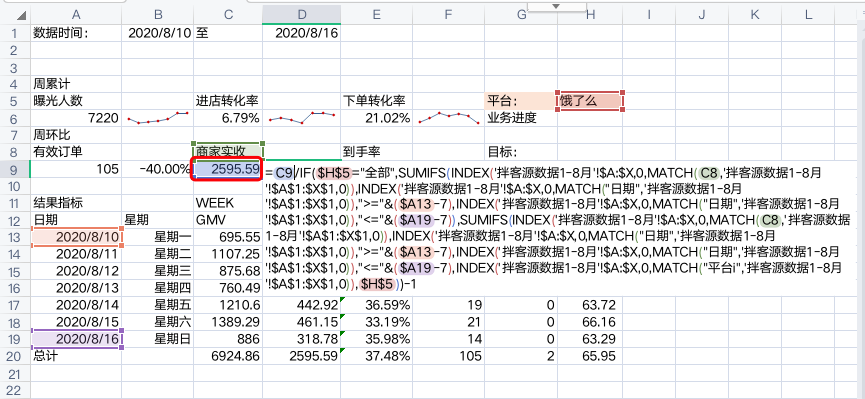
Task: Select row 5 header
Action: click(15, 101)
